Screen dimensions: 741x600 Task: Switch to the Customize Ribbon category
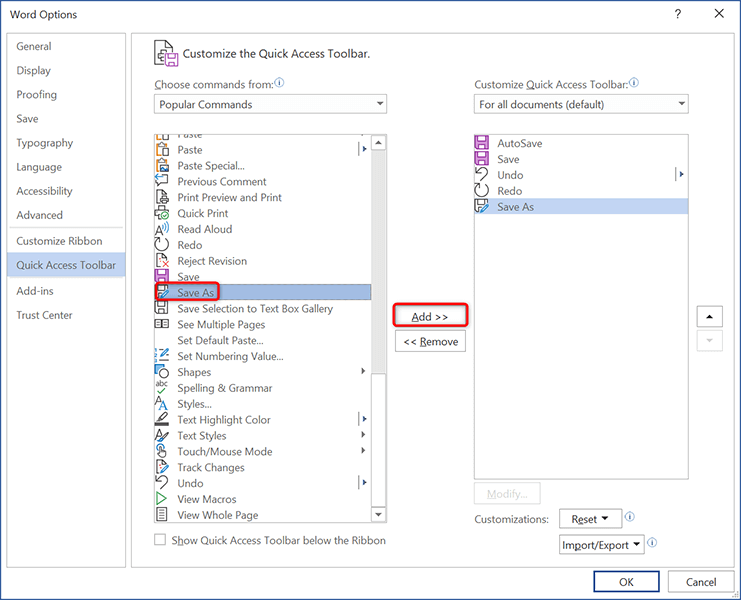pyautogui.click(x=59, y=241)
